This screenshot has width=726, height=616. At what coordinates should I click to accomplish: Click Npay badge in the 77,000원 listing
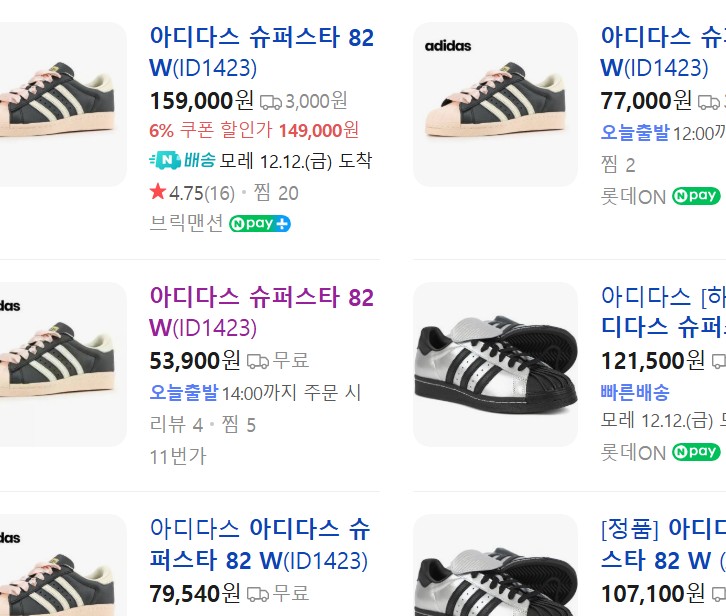tap(696, 196)
